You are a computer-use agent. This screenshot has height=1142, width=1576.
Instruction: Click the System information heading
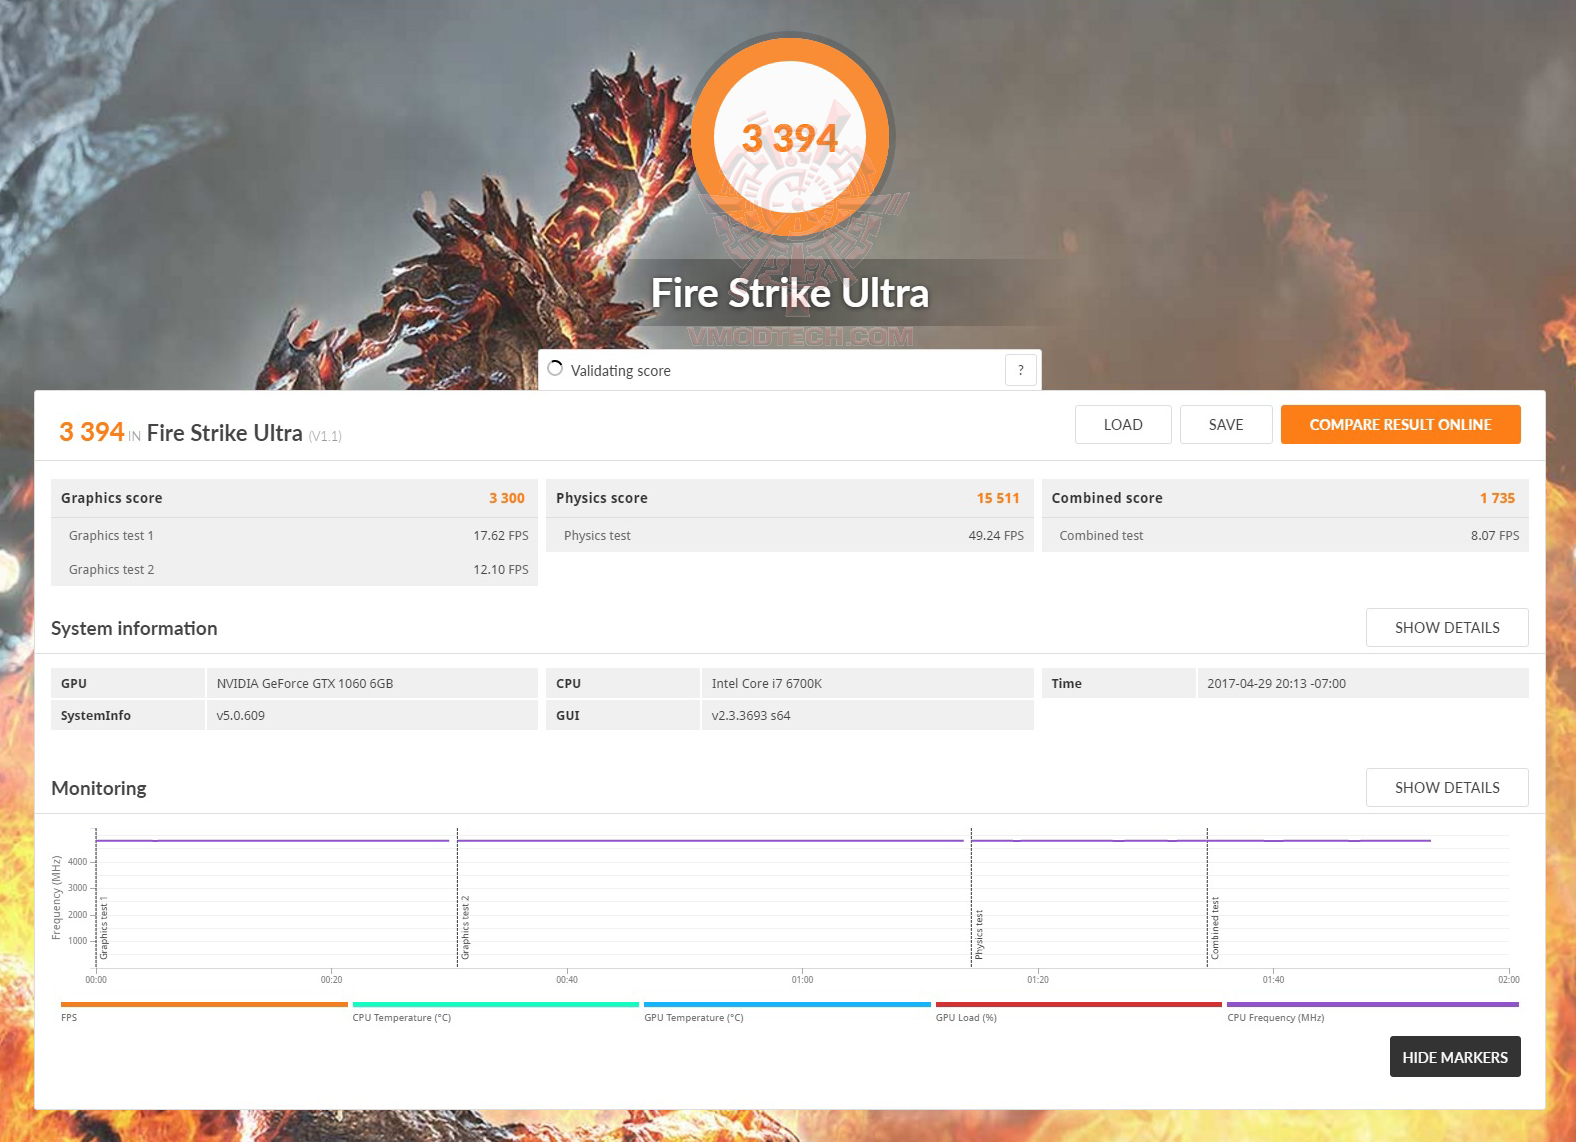[x=134, y=628]
